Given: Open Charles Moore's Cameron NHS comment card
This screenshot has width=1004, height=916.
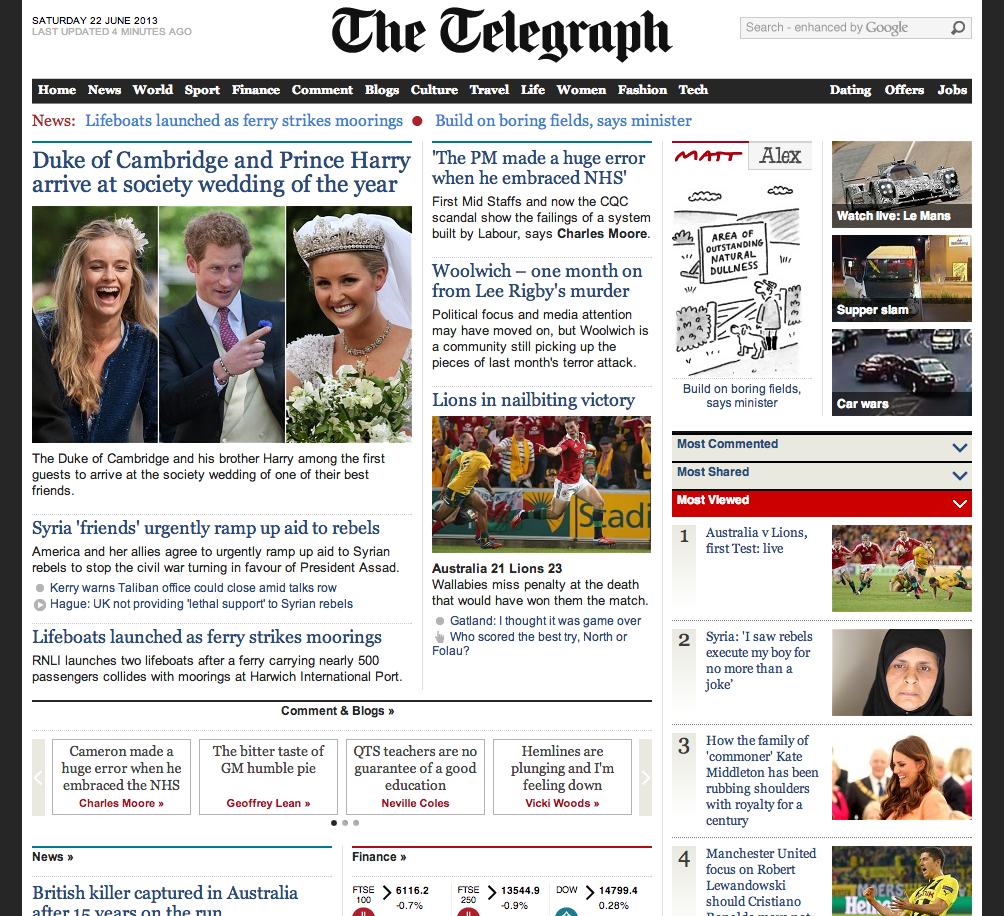Looking at the screenshot, I should pos(121,777).
